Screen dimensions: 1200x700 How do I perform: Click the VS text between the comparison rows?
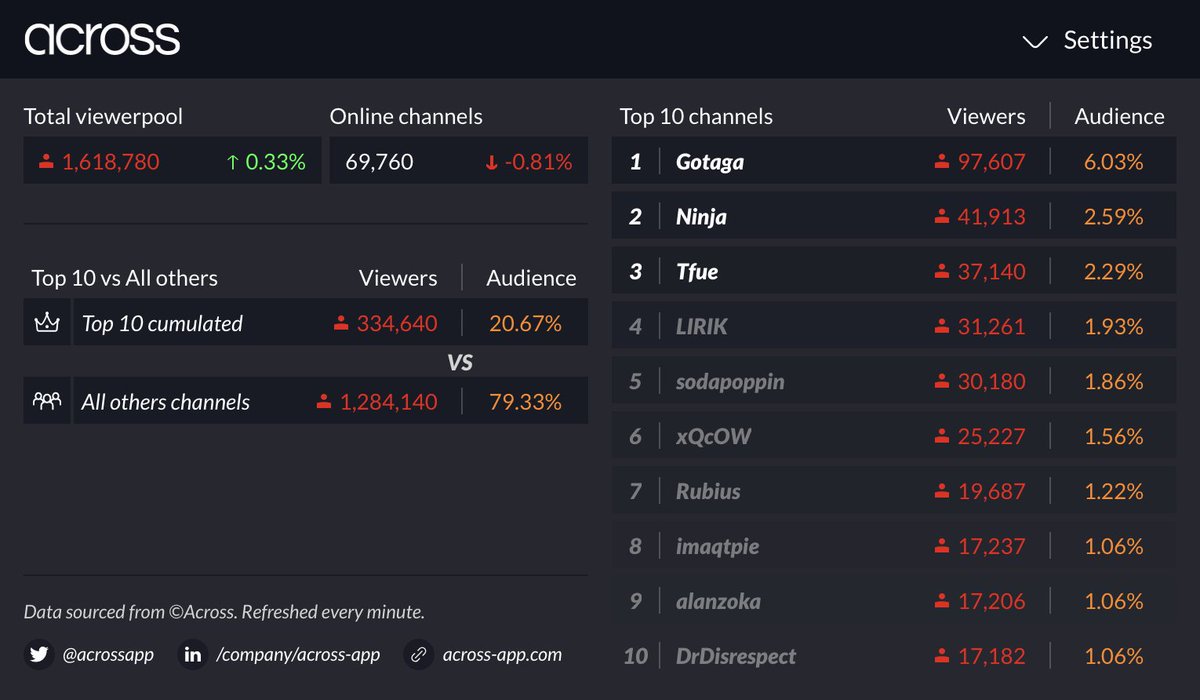pos(459,363)
